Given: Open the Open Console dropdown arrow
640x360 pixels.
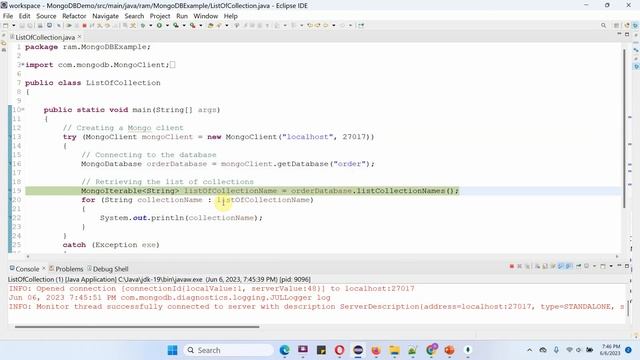Looking at the screenshot, I should (x=611, y=266).
